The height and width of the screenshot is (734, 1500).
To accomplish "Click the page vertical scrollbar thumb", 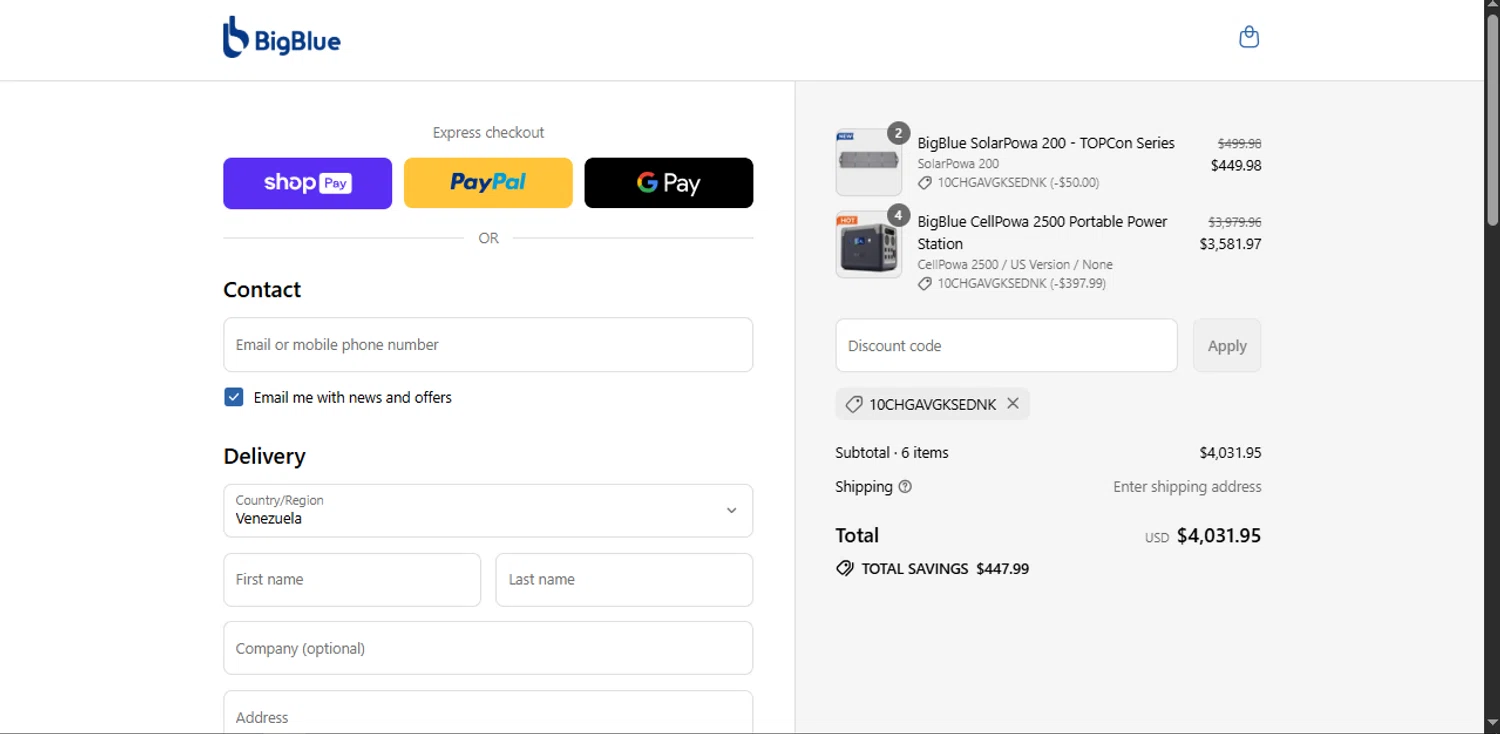I will coord(1492,120).
